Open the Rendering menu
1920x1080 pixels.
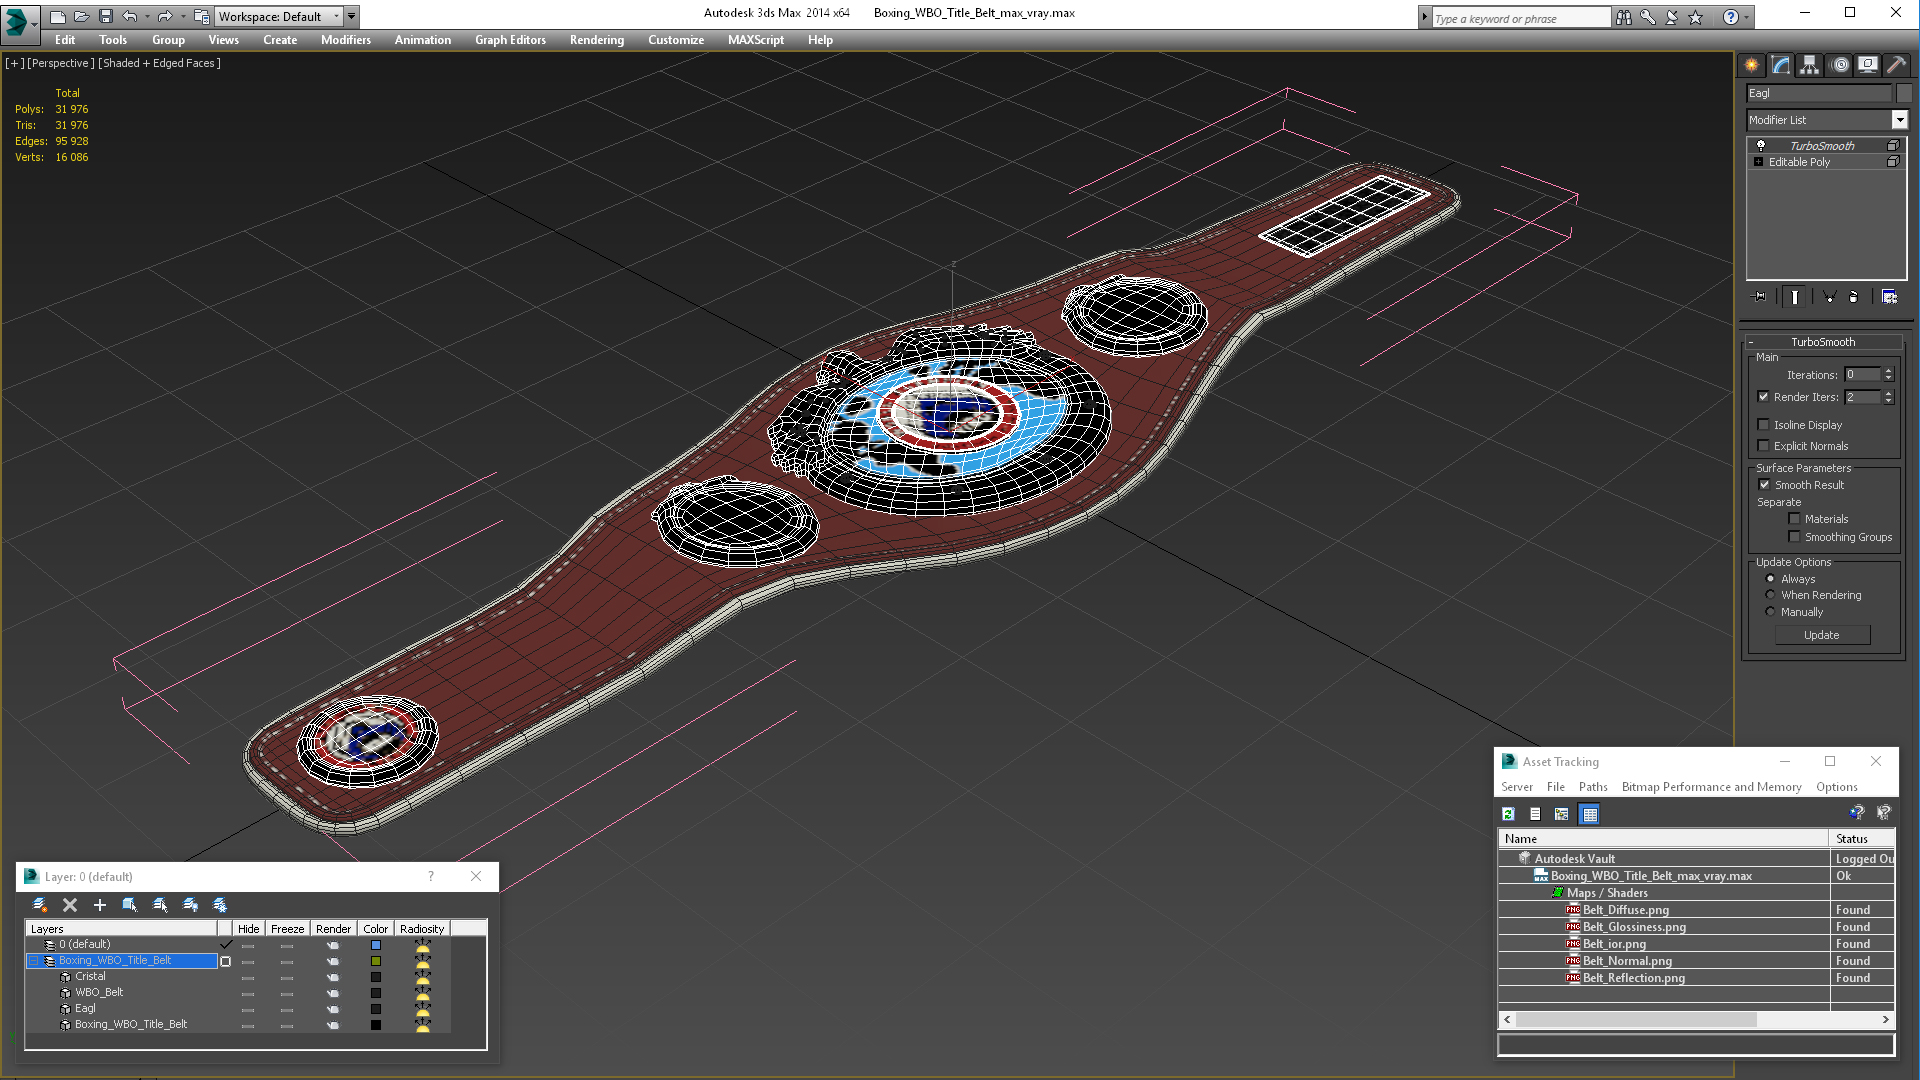[x=597, y=40]
